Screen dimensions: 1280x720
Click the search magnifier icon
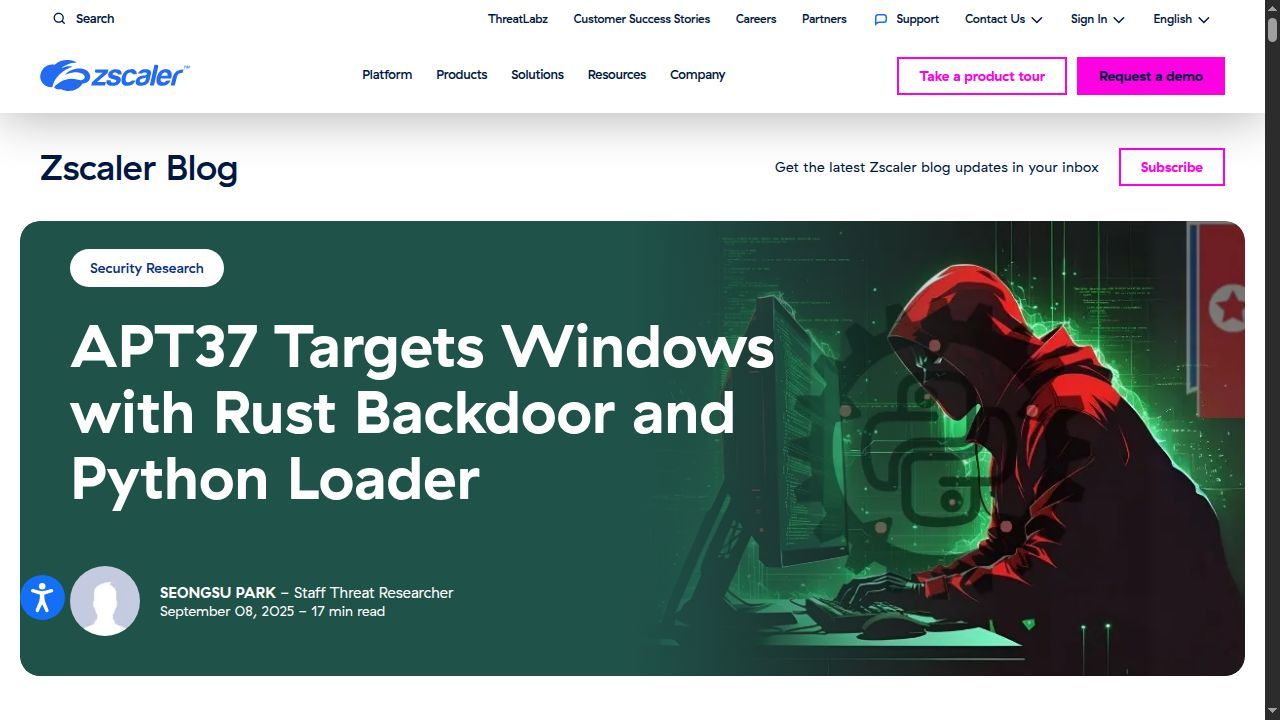pos(59,18)
